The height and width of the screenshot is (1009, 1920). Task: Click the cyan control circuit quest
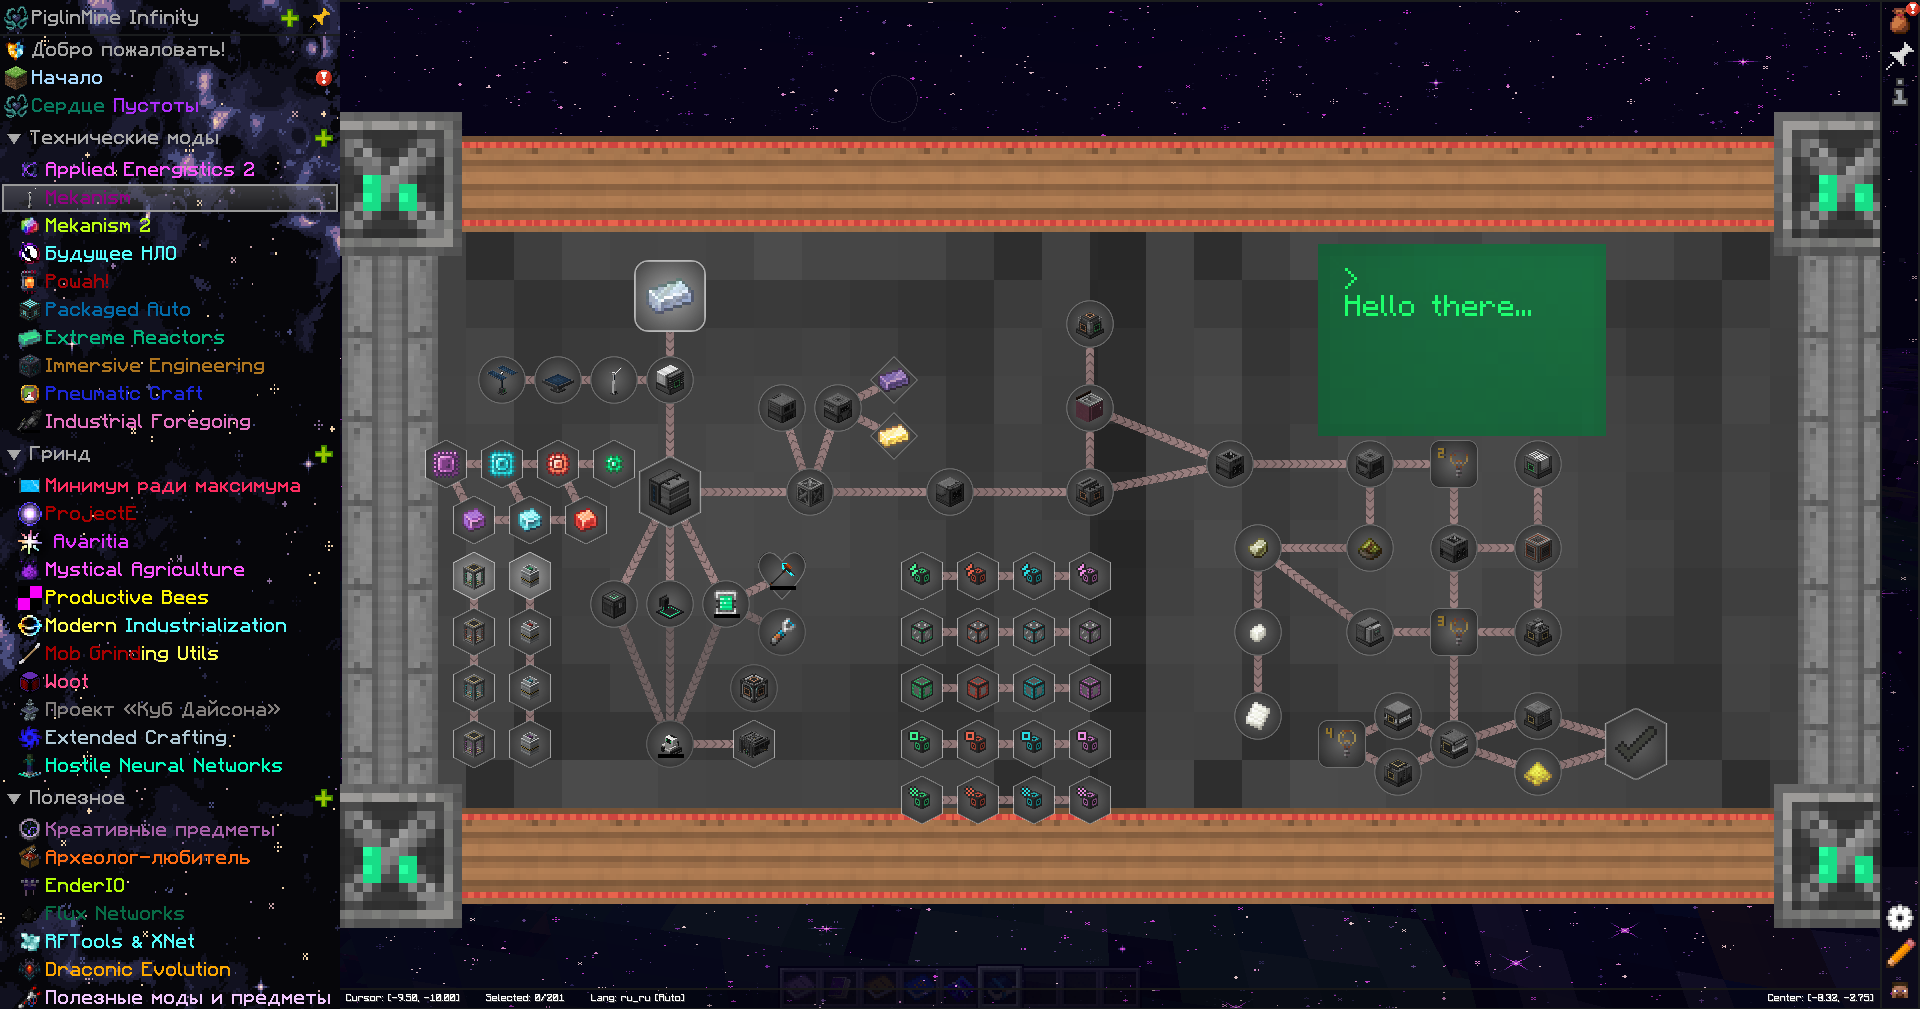pos(502,464)
